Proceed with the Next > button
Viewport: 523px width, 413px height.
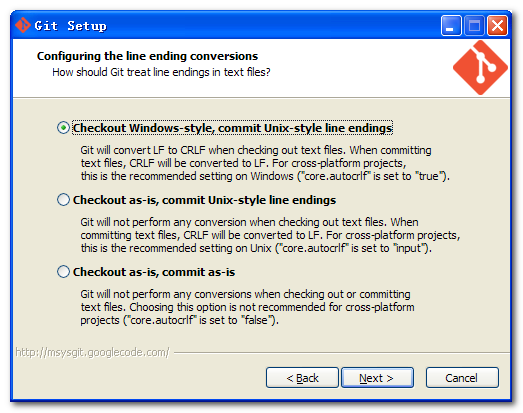377,378
